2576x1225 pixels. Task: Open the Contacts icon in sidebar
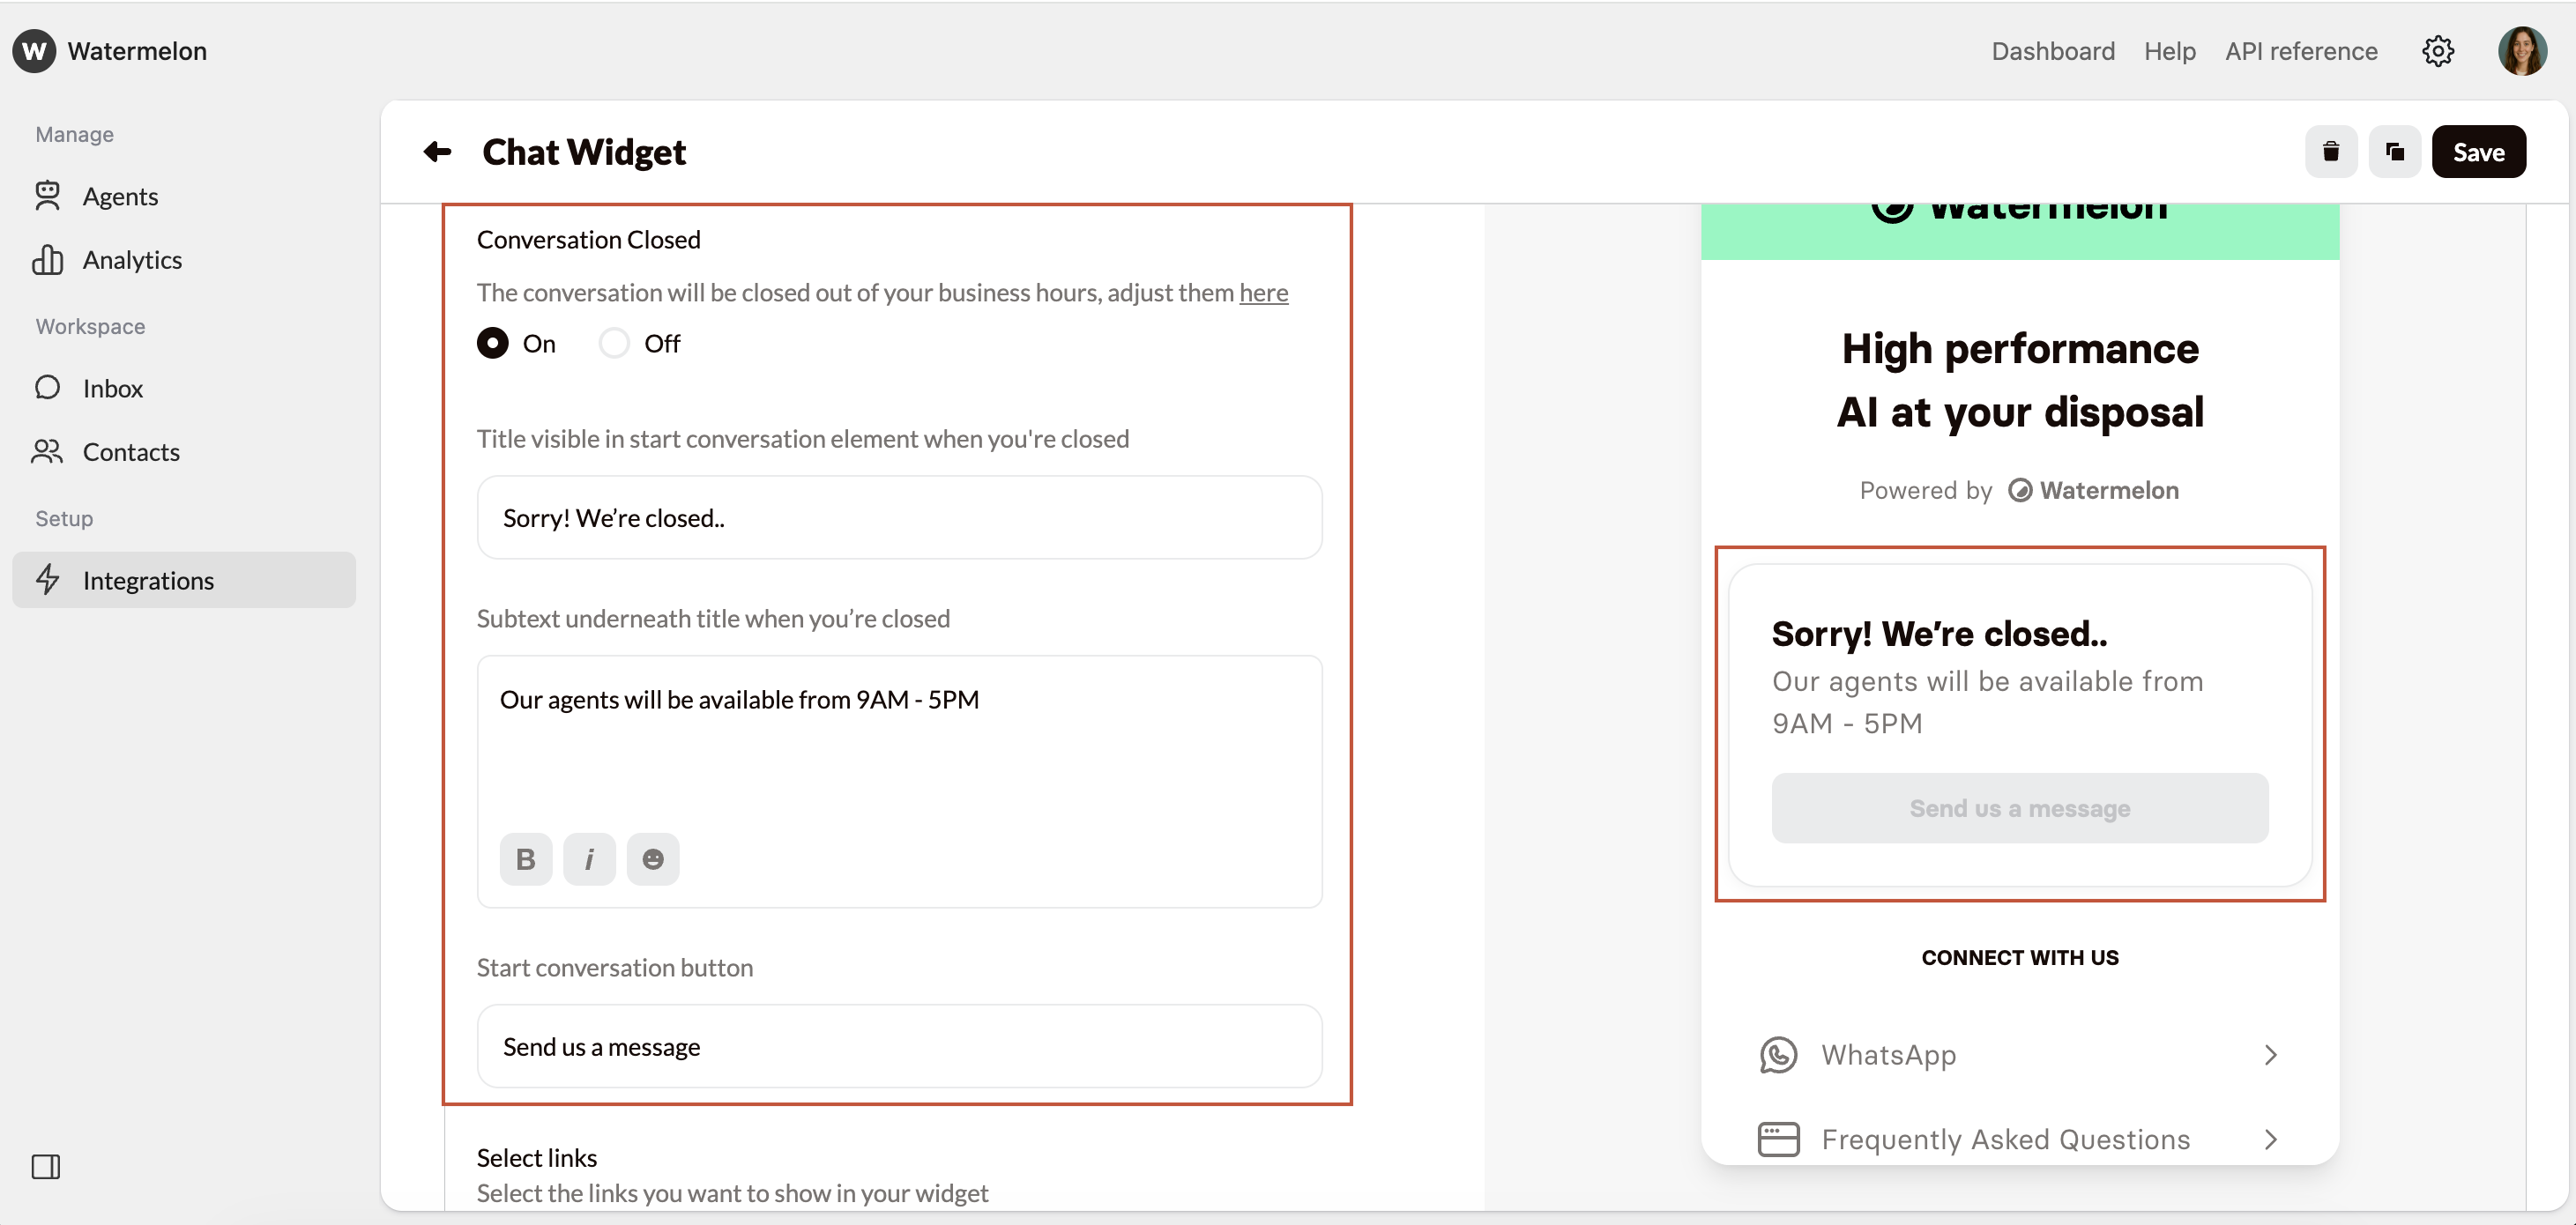coord(46,452)
